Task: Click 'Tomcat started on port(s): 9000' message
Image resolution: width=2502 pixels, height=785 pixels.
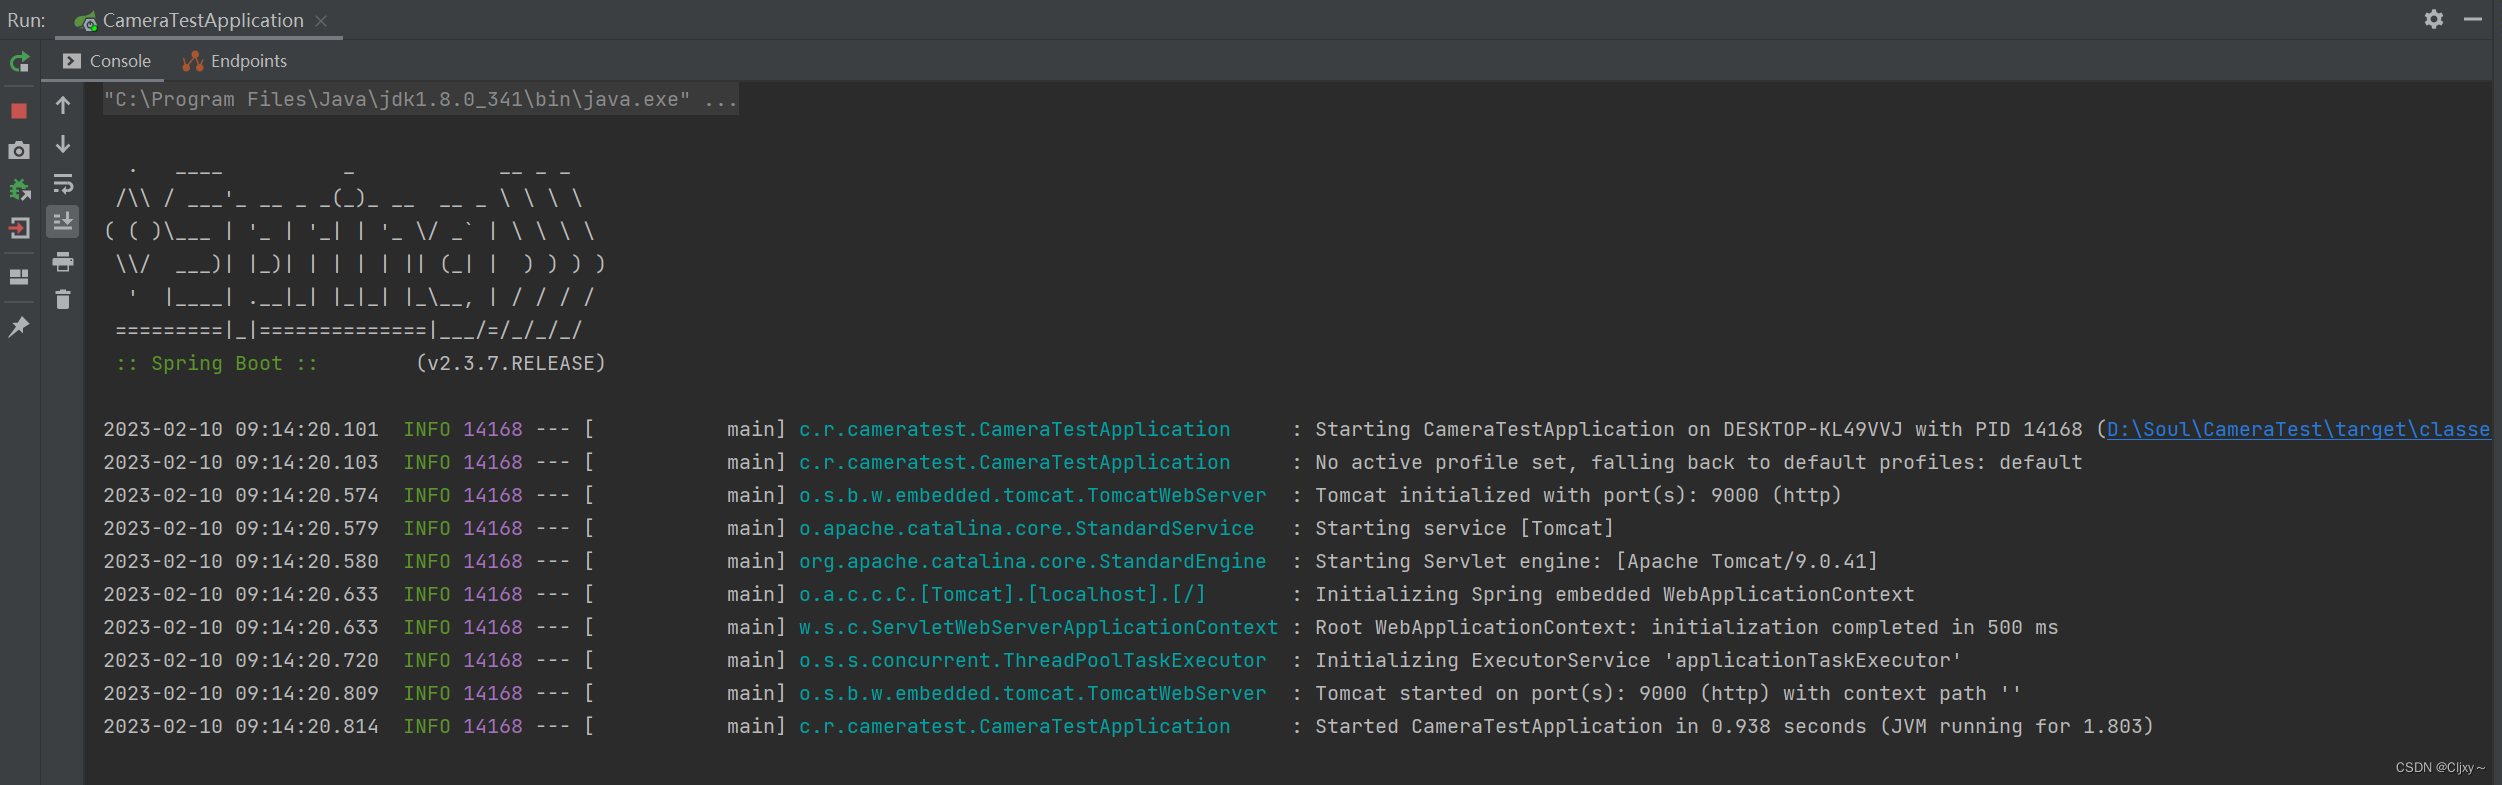Action: [1668, 693]
